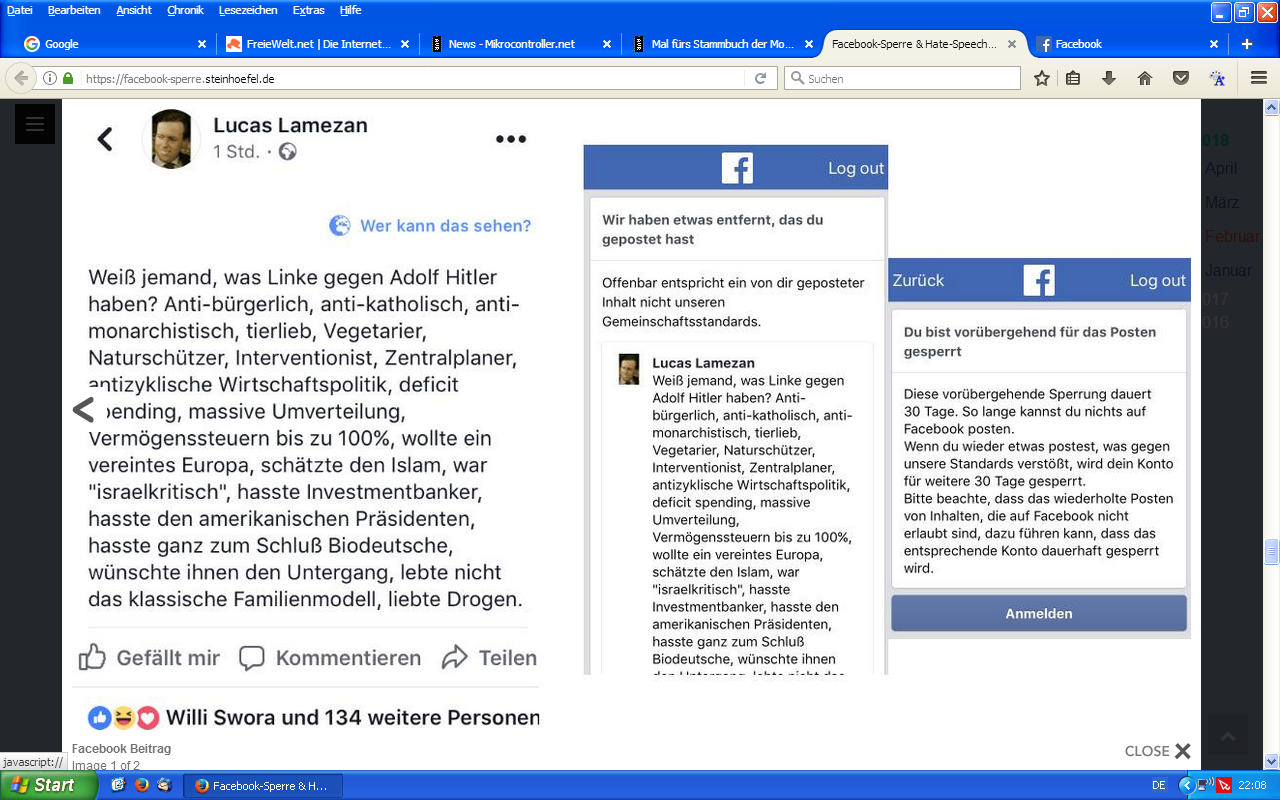Open the black site menu hamburger icon

point(35,124)
